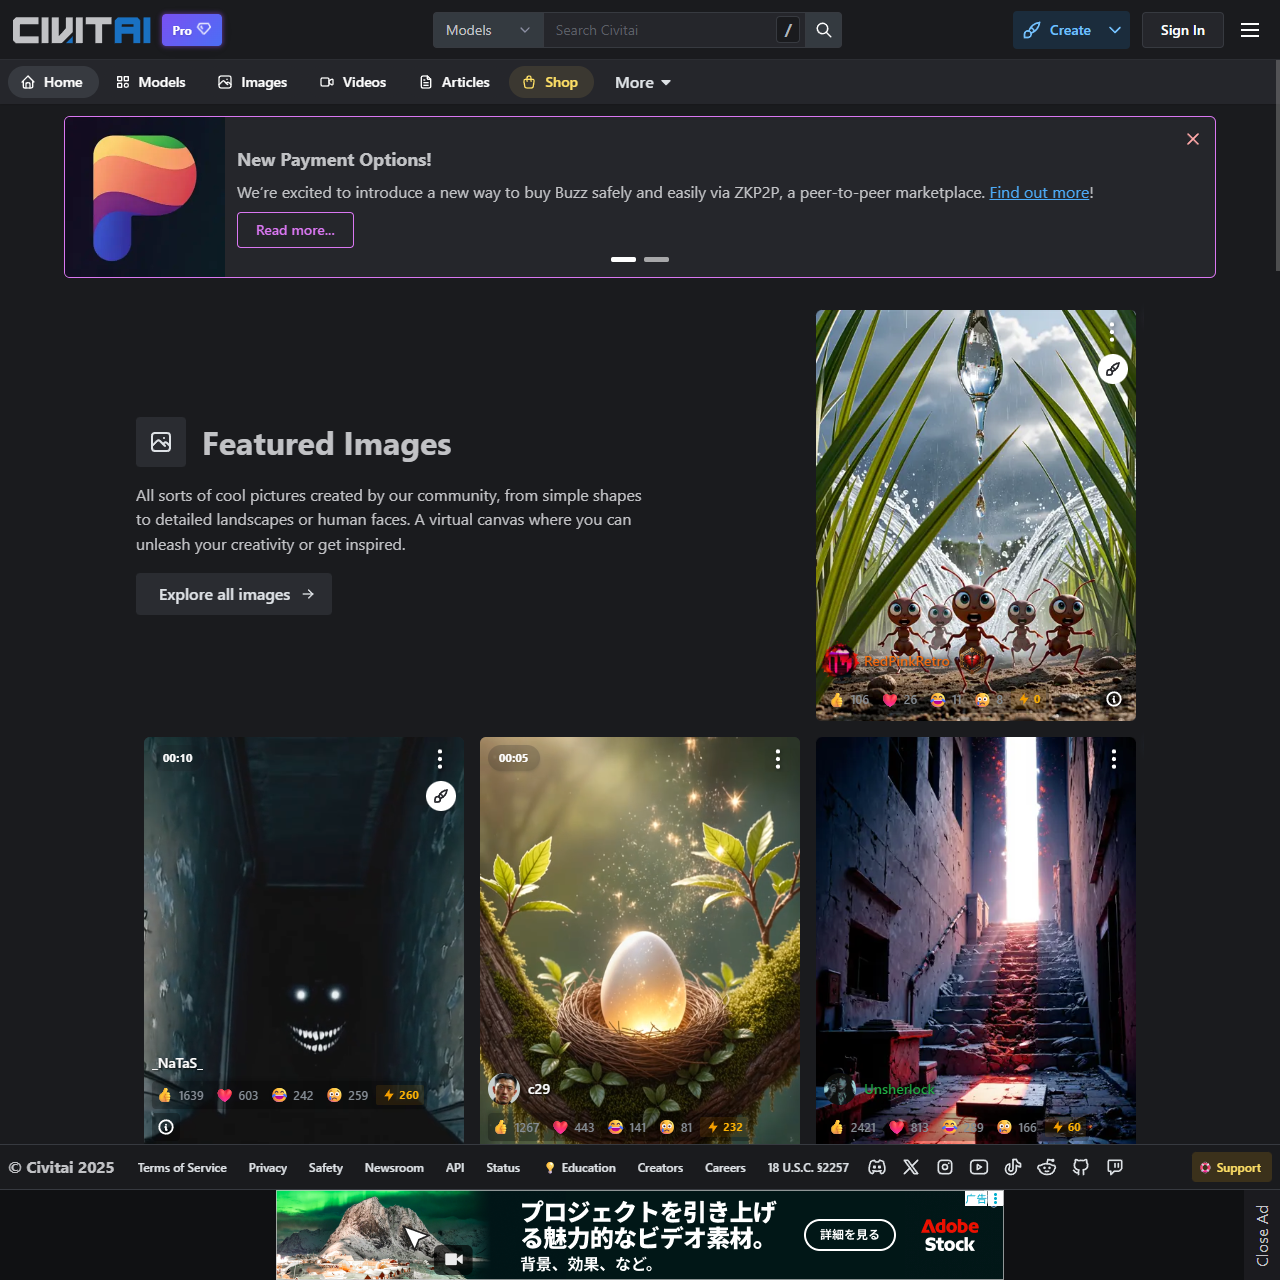Open the X (Twitter) footer icon

(x=911, y=1167)
